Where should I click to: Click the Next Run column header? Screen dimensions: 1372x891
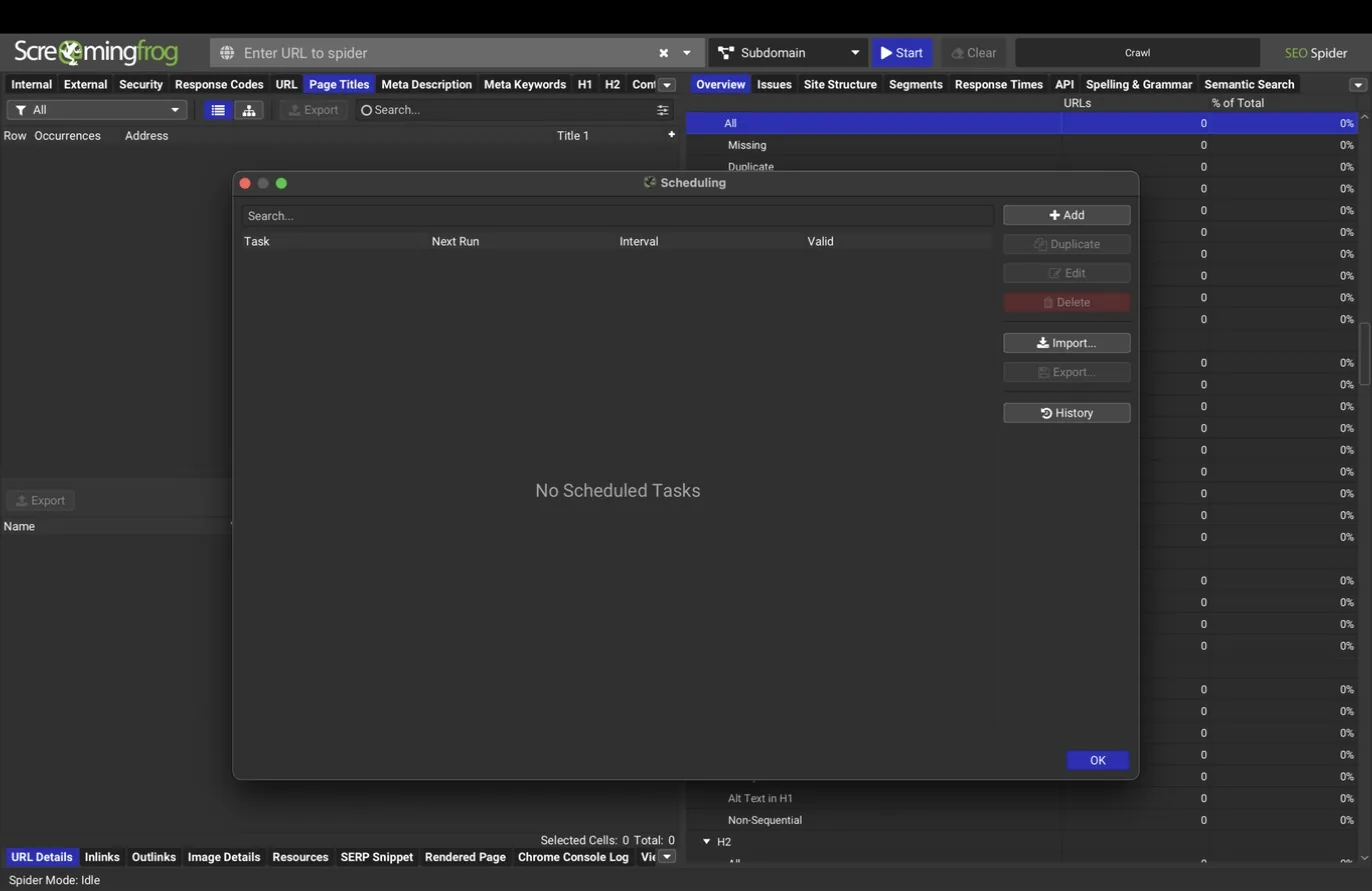tap(455, 241)
